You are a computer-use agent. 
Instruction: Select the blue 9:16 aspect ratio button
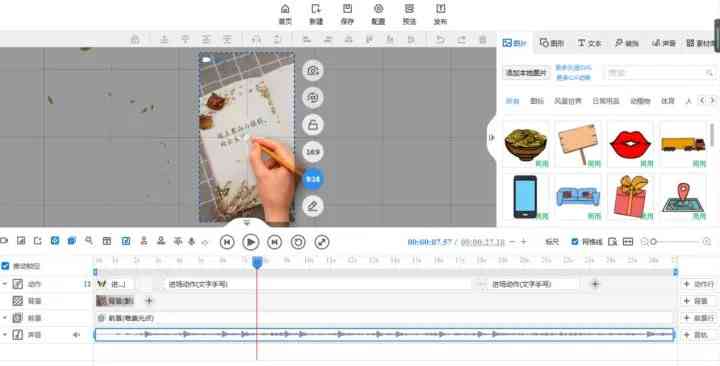pyautogui.click(x=313, y=179)
